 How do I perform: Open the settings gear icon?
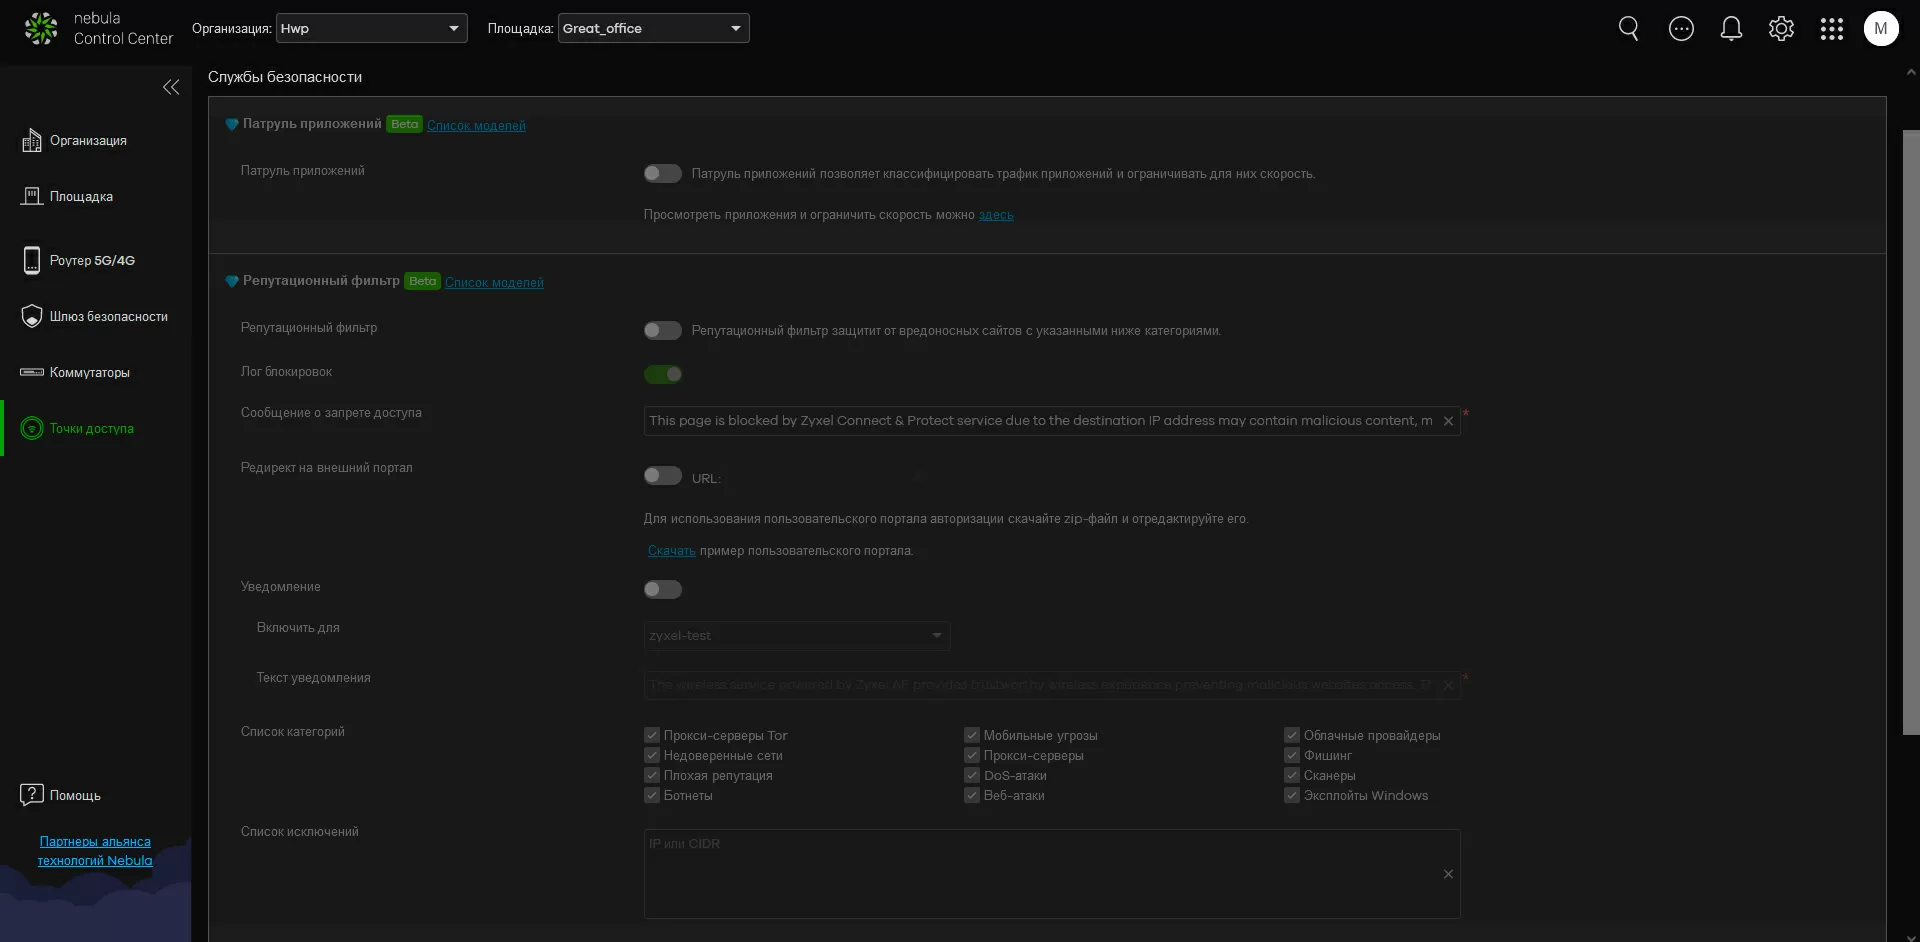pyautogui.click(x=1781, y=28)
